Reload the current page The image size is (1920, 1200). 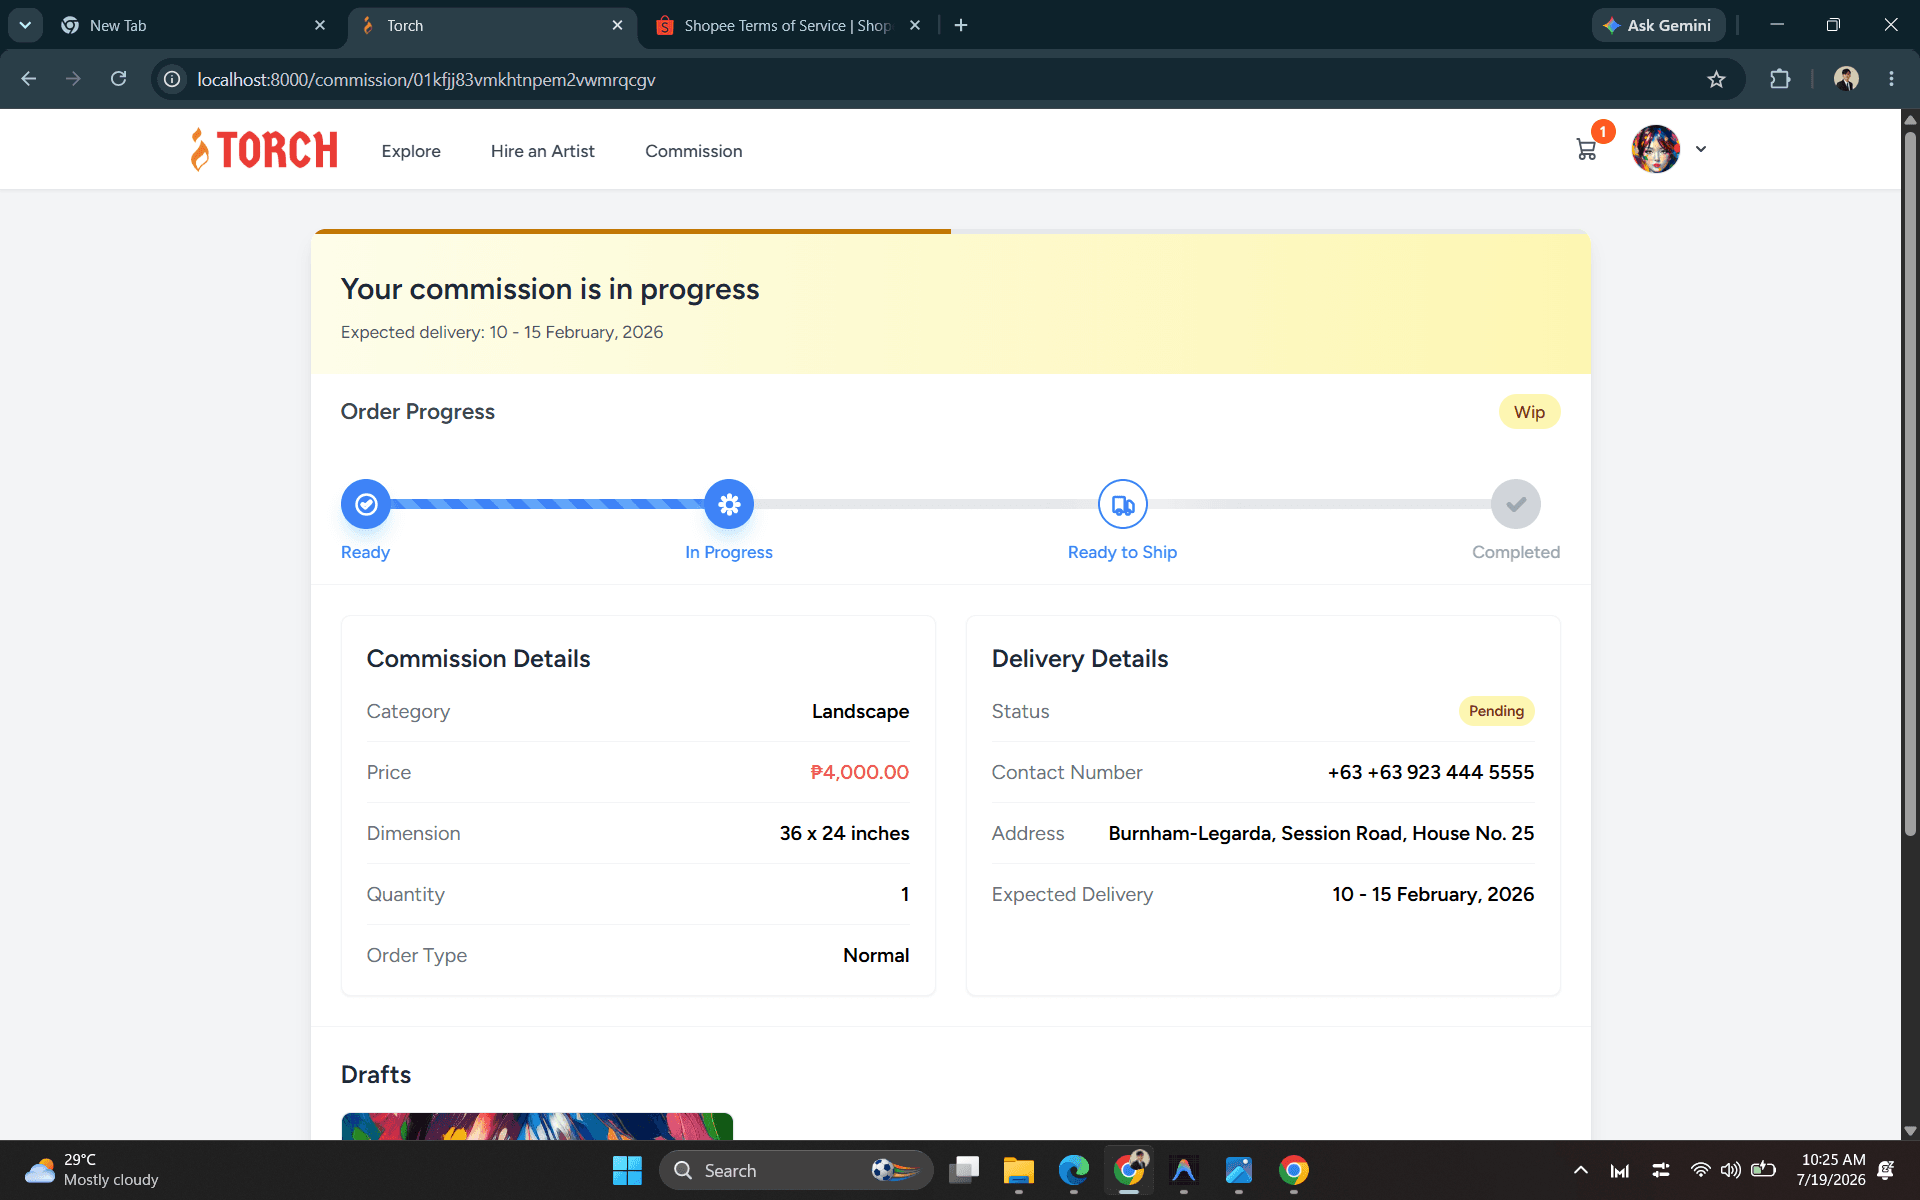point(118,79)
